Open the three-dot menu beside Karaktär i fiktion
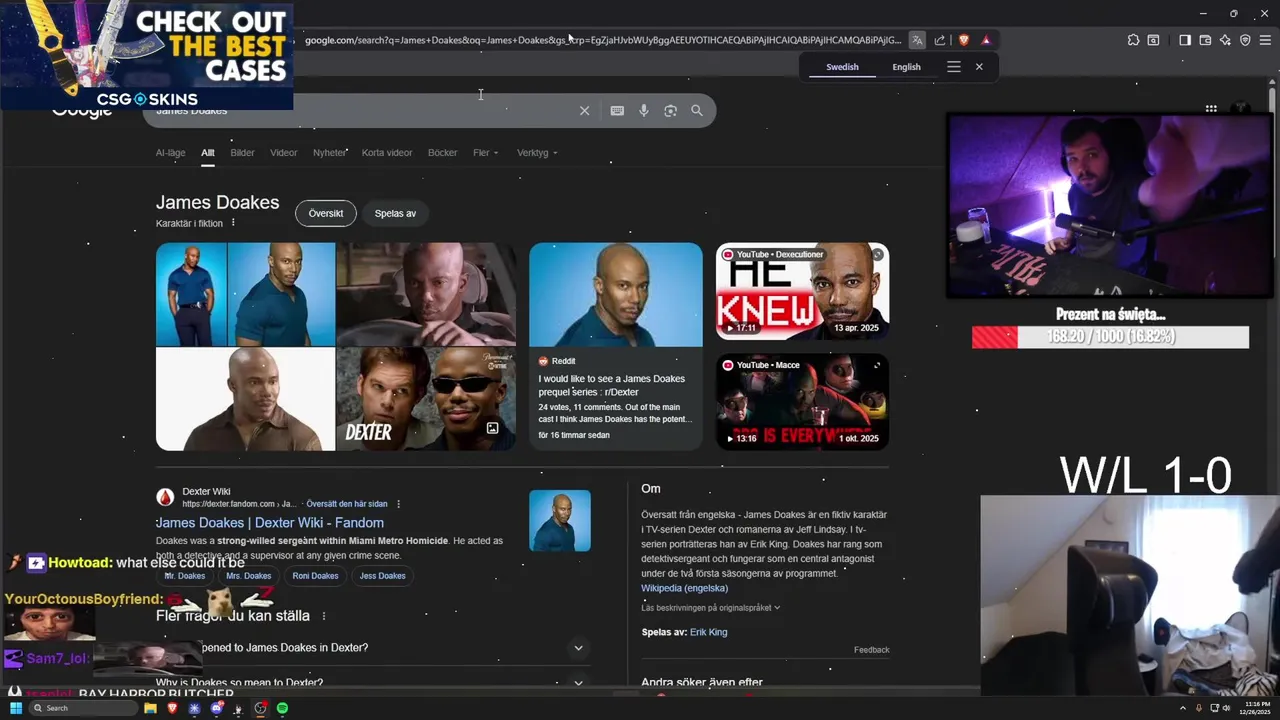Image resolution: width=1280 pixels, height=720 pixels. point(233,223)
